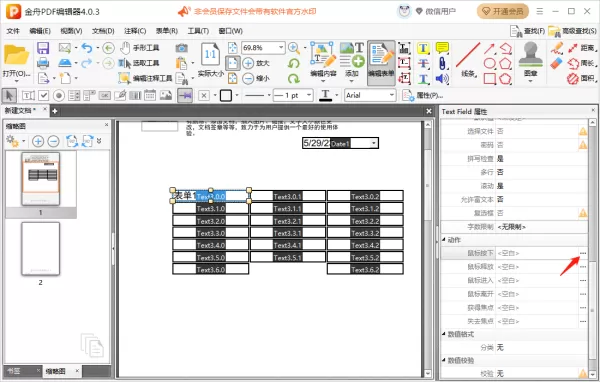600x382 pixels.
Task: Select the 手形工具 hand tool
Action: point(139,48)
